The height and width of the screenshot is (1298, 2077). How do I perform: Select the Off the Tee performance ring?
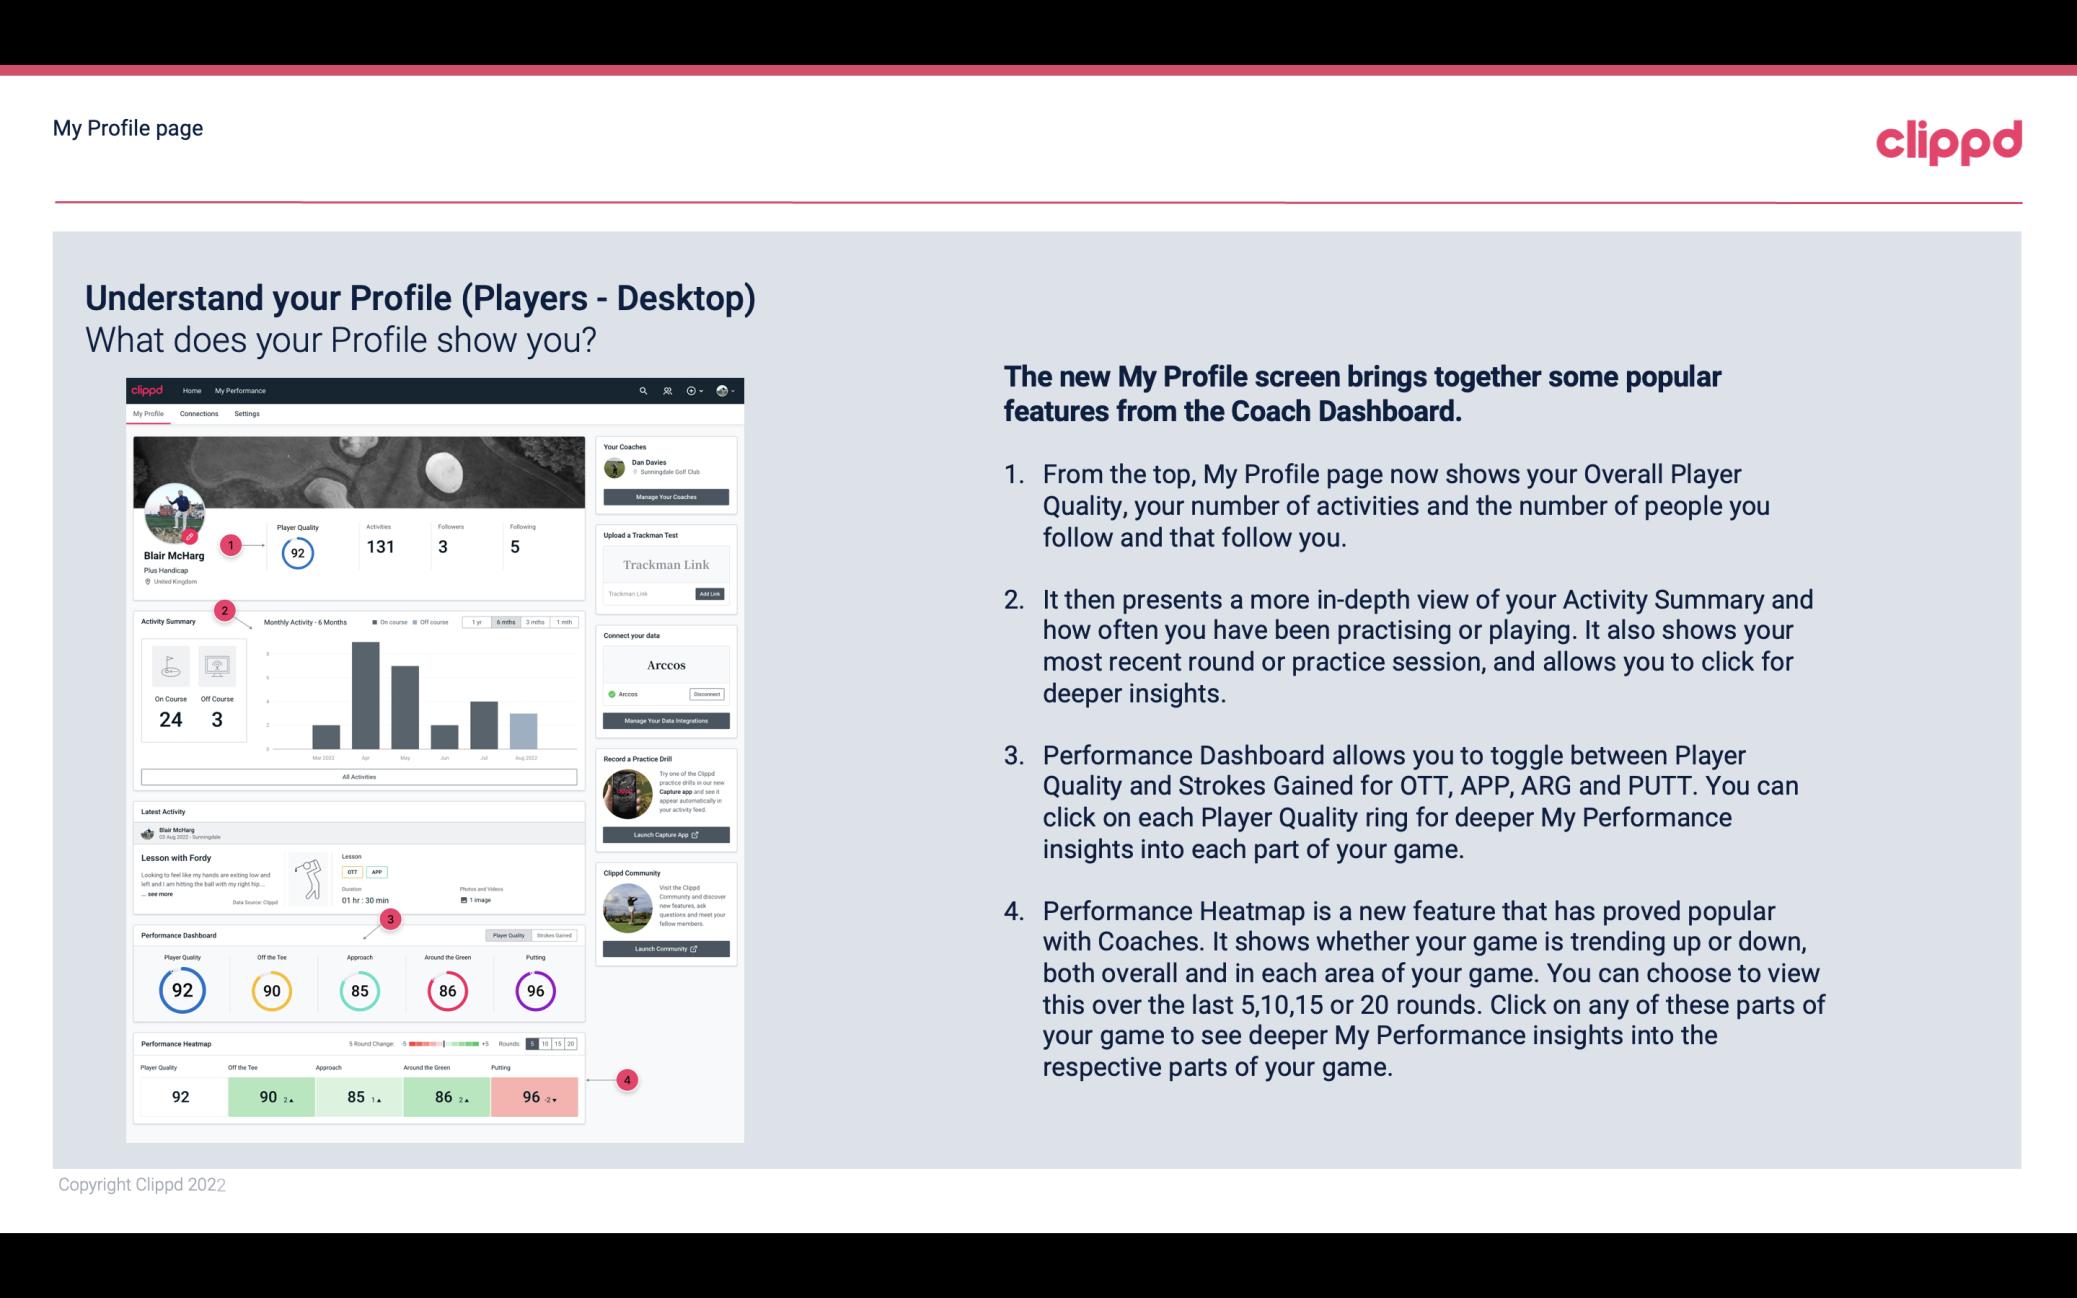[269, 988]
